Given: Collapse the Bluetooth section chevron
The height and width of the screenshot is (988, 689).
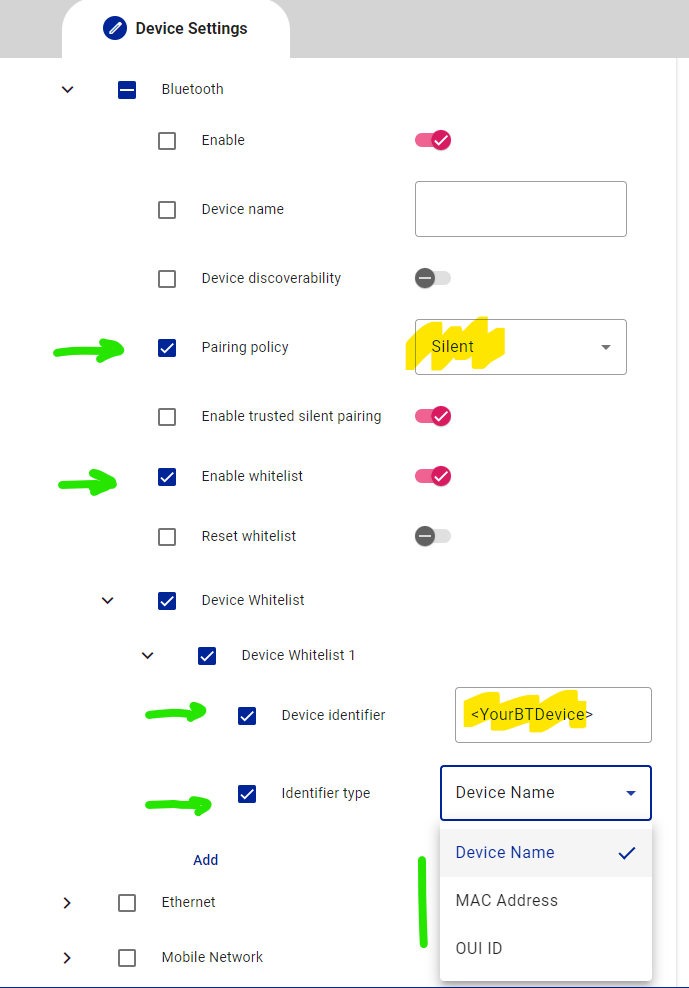Looking at the screenshot, I should 67,89.
